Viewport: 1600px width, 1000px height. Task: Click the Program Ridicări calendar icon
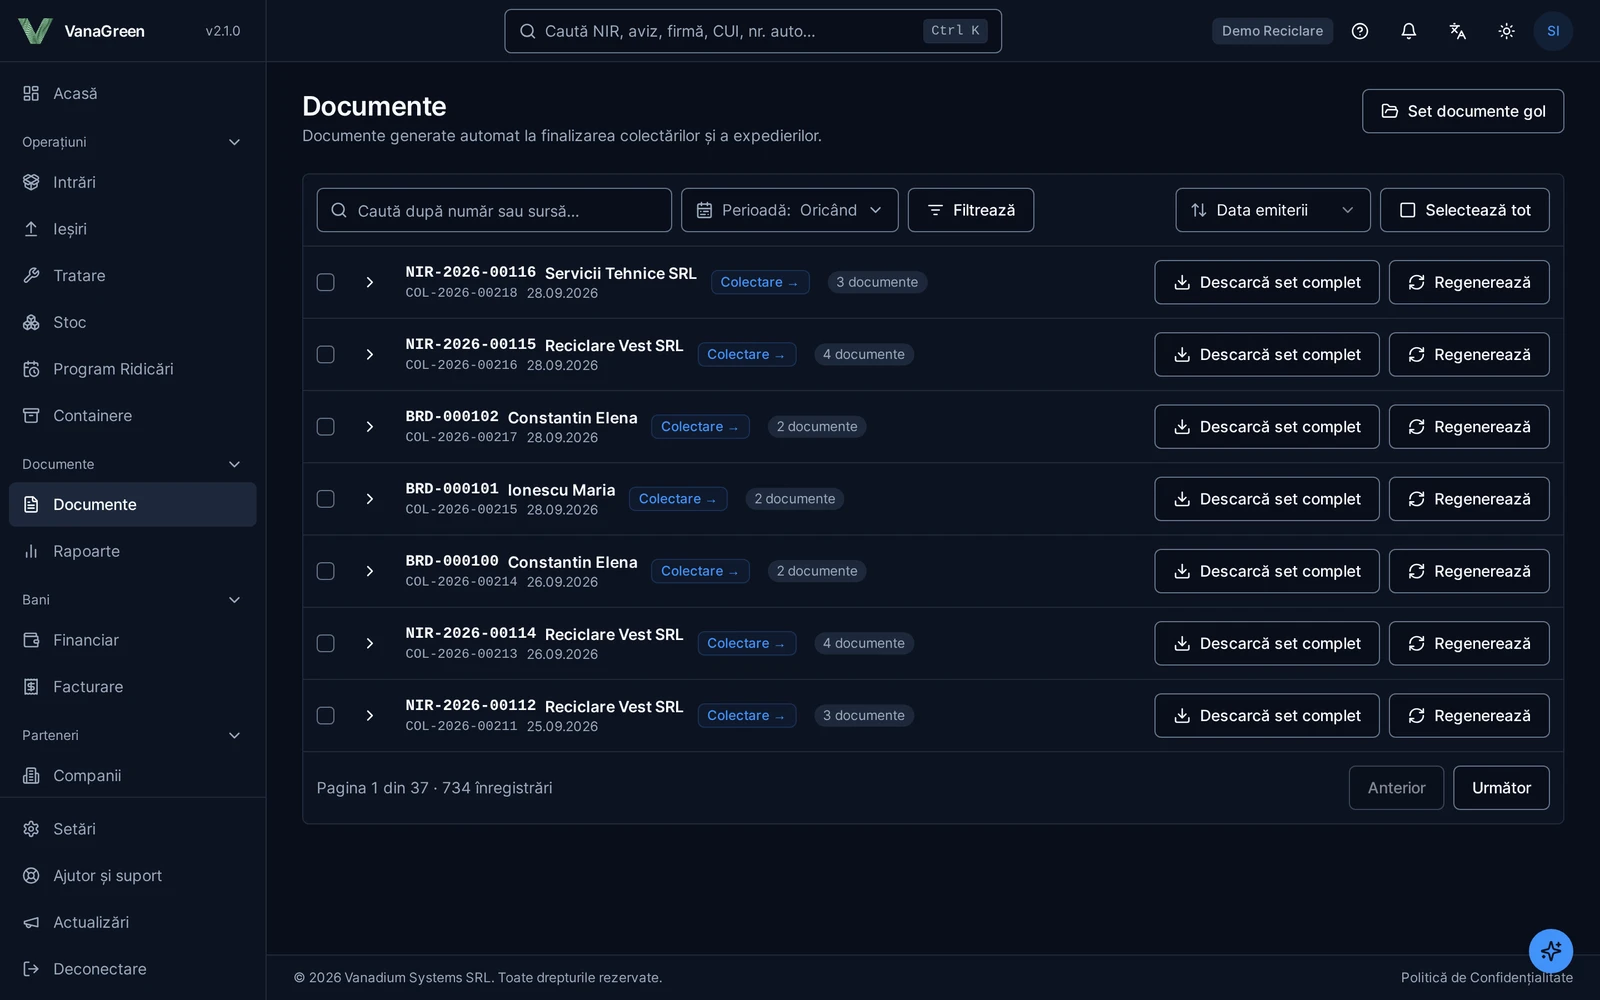pyautogui.click(x=31, y=369)
